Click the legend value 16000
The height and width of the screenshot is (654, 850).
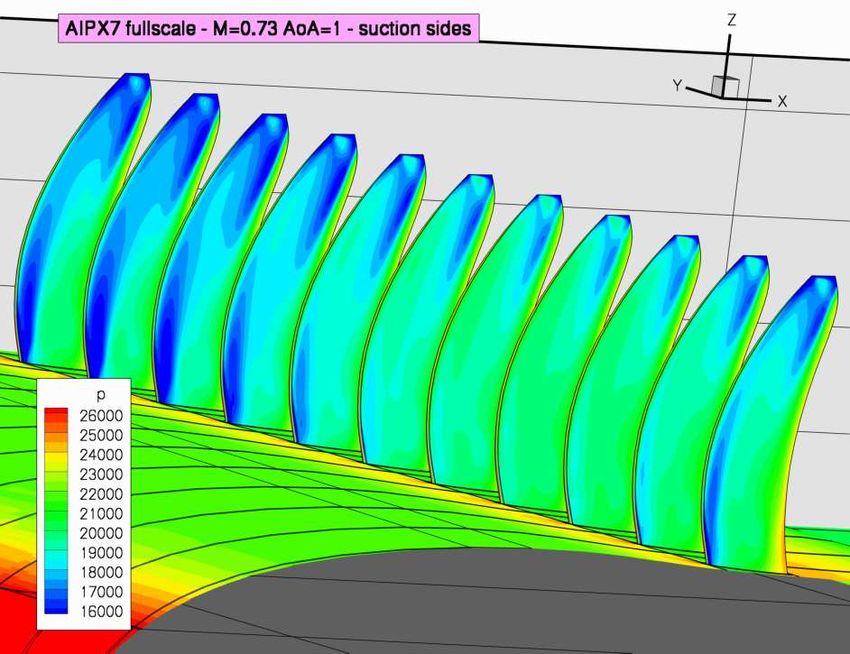coord(101,611)
